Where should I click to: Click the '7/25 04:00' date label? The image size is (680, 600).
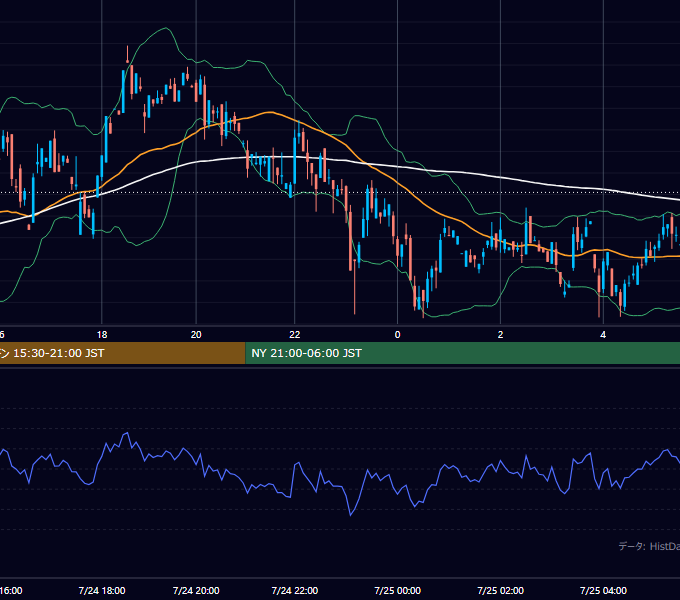tap(603, 590)
